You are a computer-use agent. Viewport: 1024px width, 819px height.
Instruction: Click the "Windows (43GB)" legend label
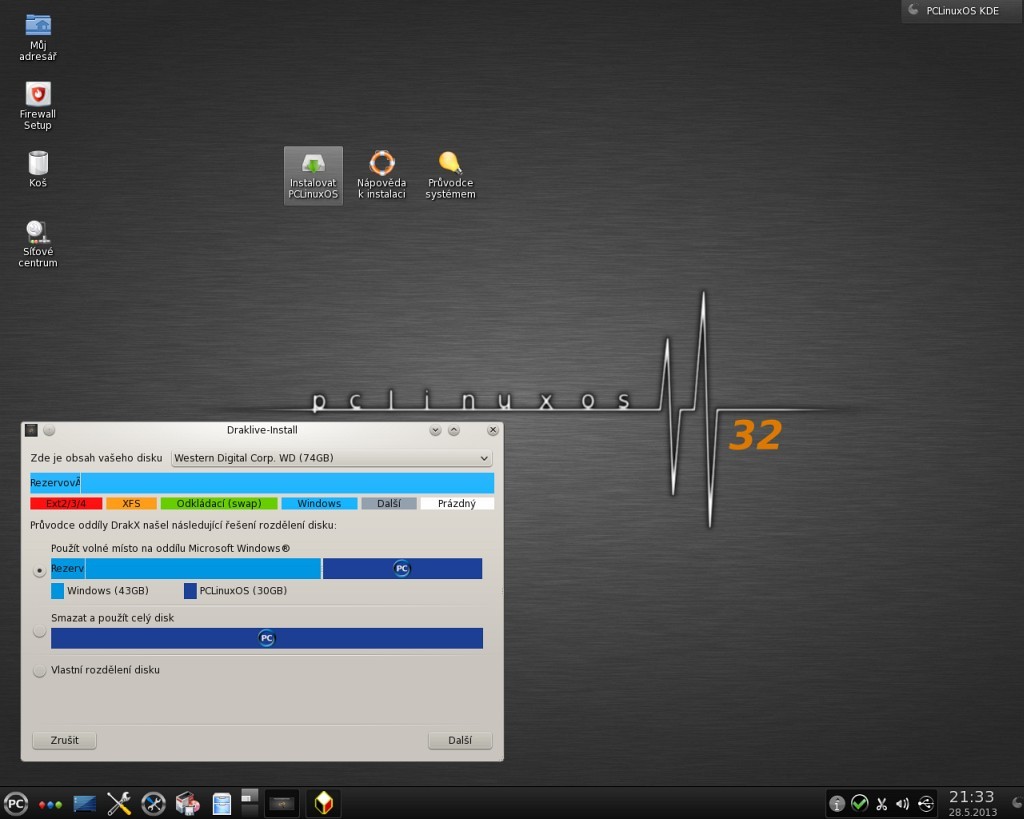pos(108,590)
